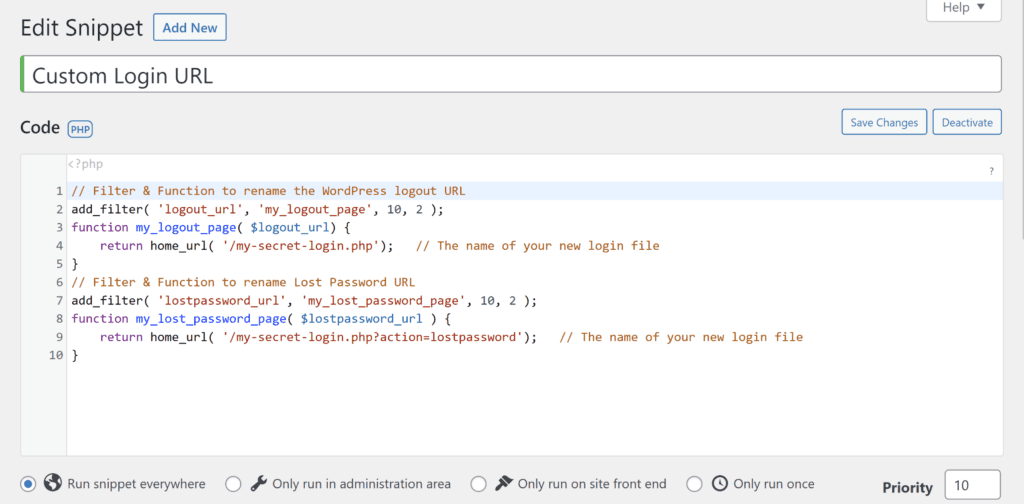The image size is (1024, 504).
Task: Click the Add New snippet button
Action: (x=189, y=28)
